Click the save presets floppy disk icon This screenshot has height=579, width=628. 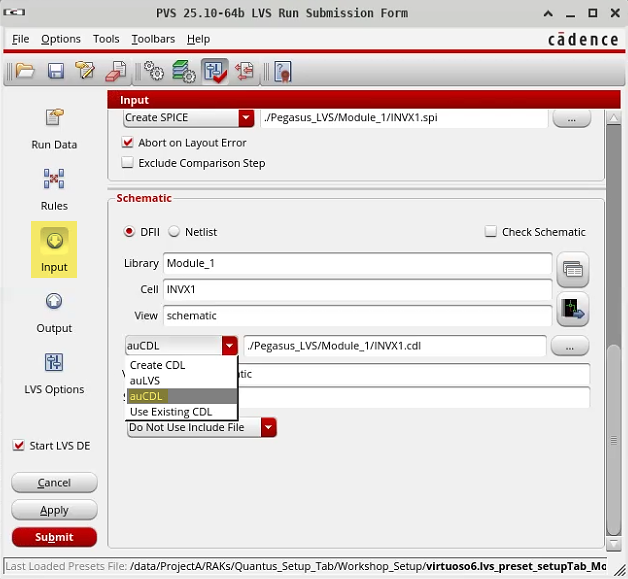point(56,71)
